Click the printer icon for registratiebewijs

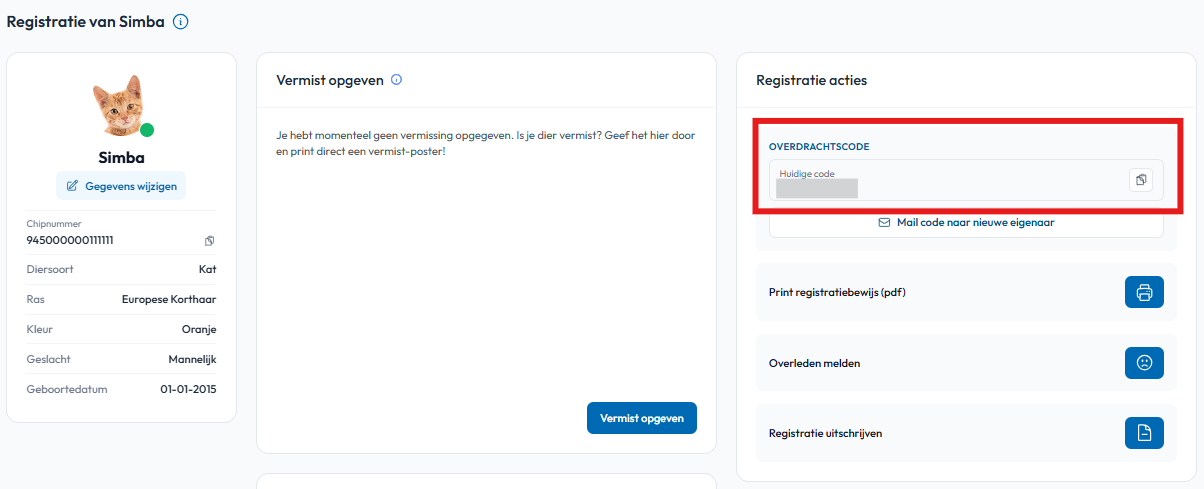pyautogui.click(x=1144, y=293)
